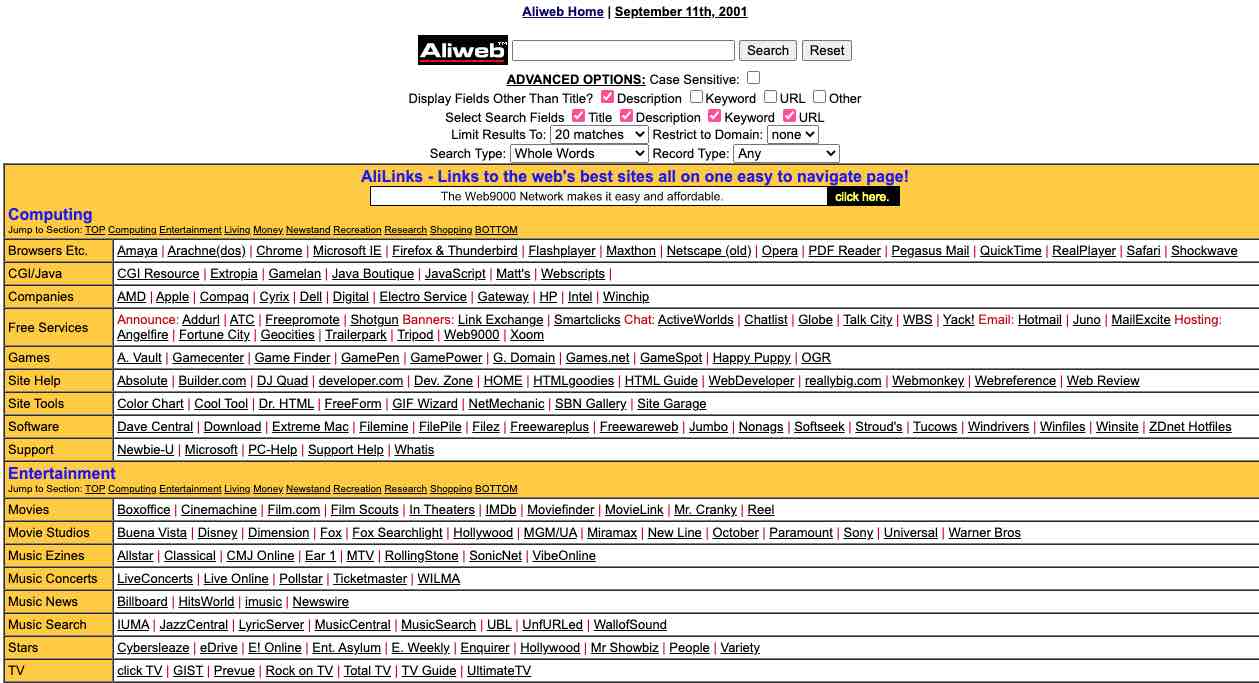Open the PC-Help link in Support

pyautogui.click(x=272, y=450)
